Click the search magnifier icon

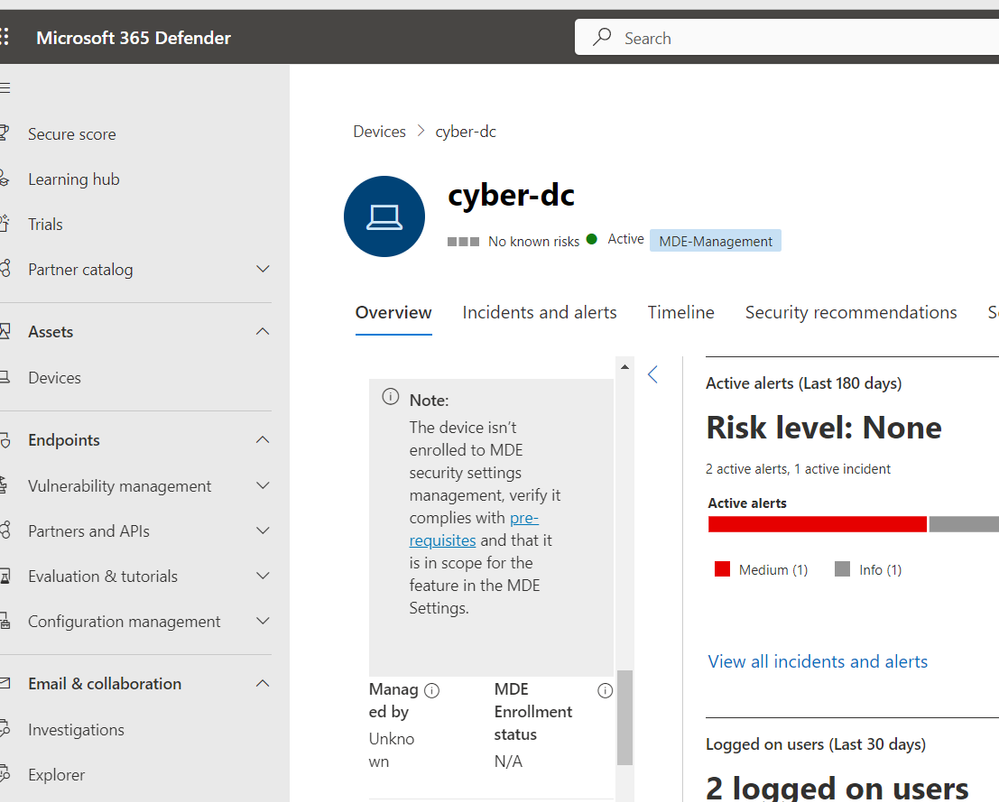[x=601, y=38]
